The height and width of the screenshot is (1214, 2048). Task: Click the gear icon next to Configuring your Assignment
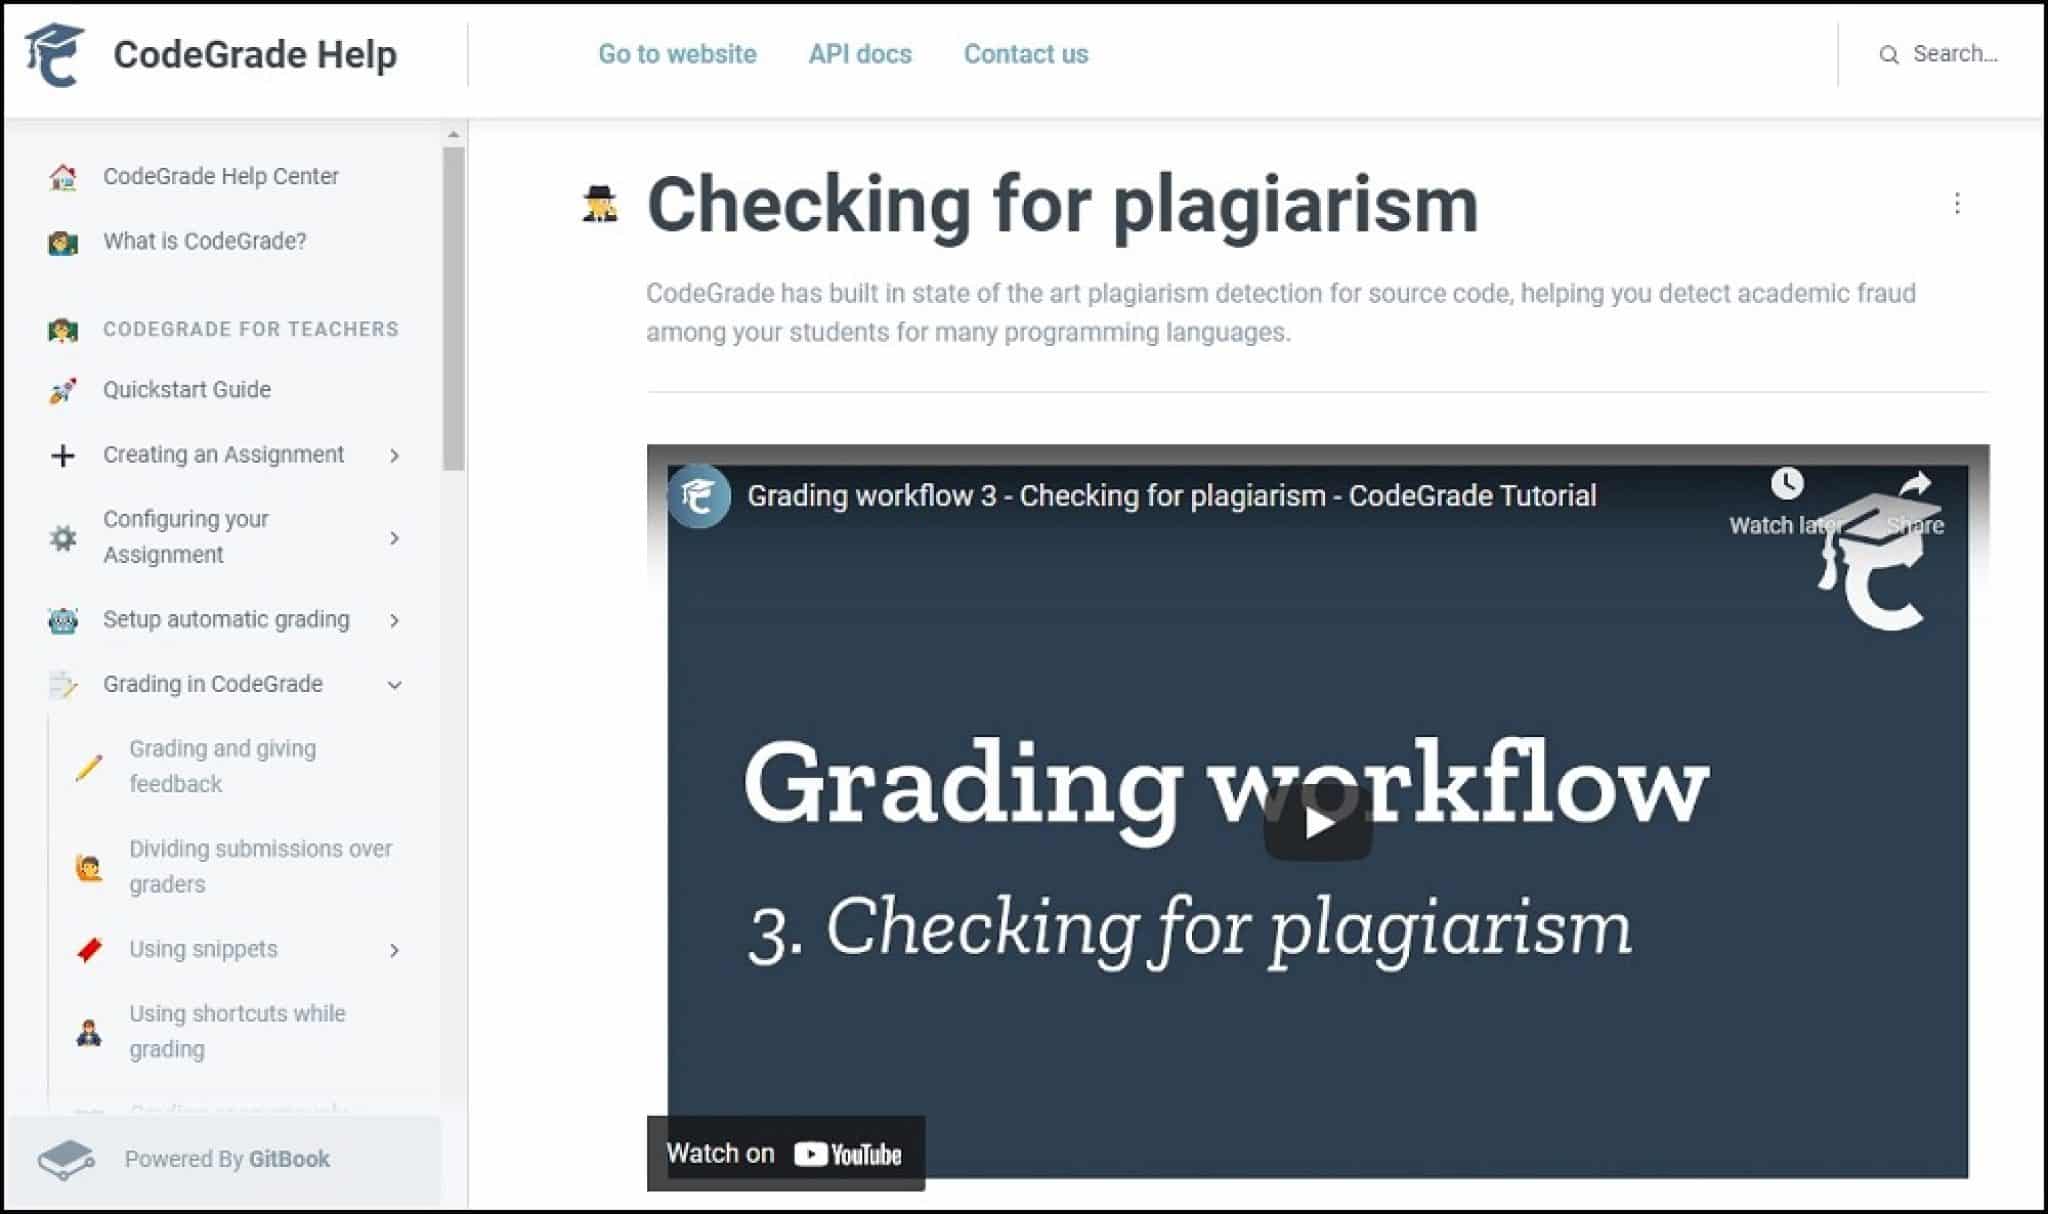click(64, 537)
